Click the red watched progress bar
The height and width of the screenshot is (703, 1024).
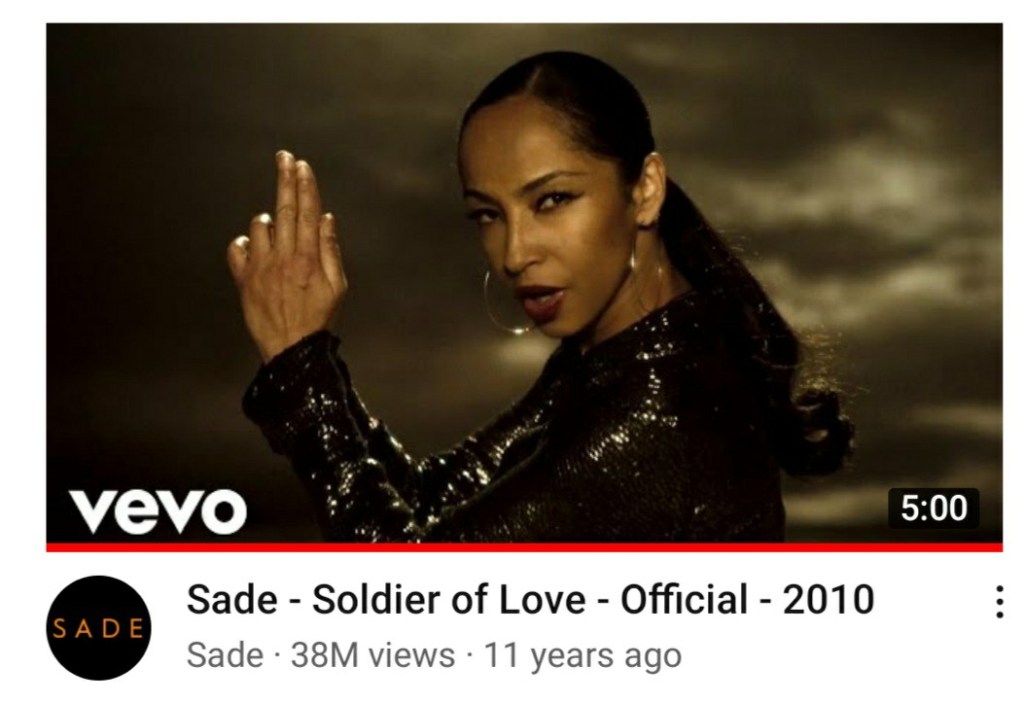(524, 548)
